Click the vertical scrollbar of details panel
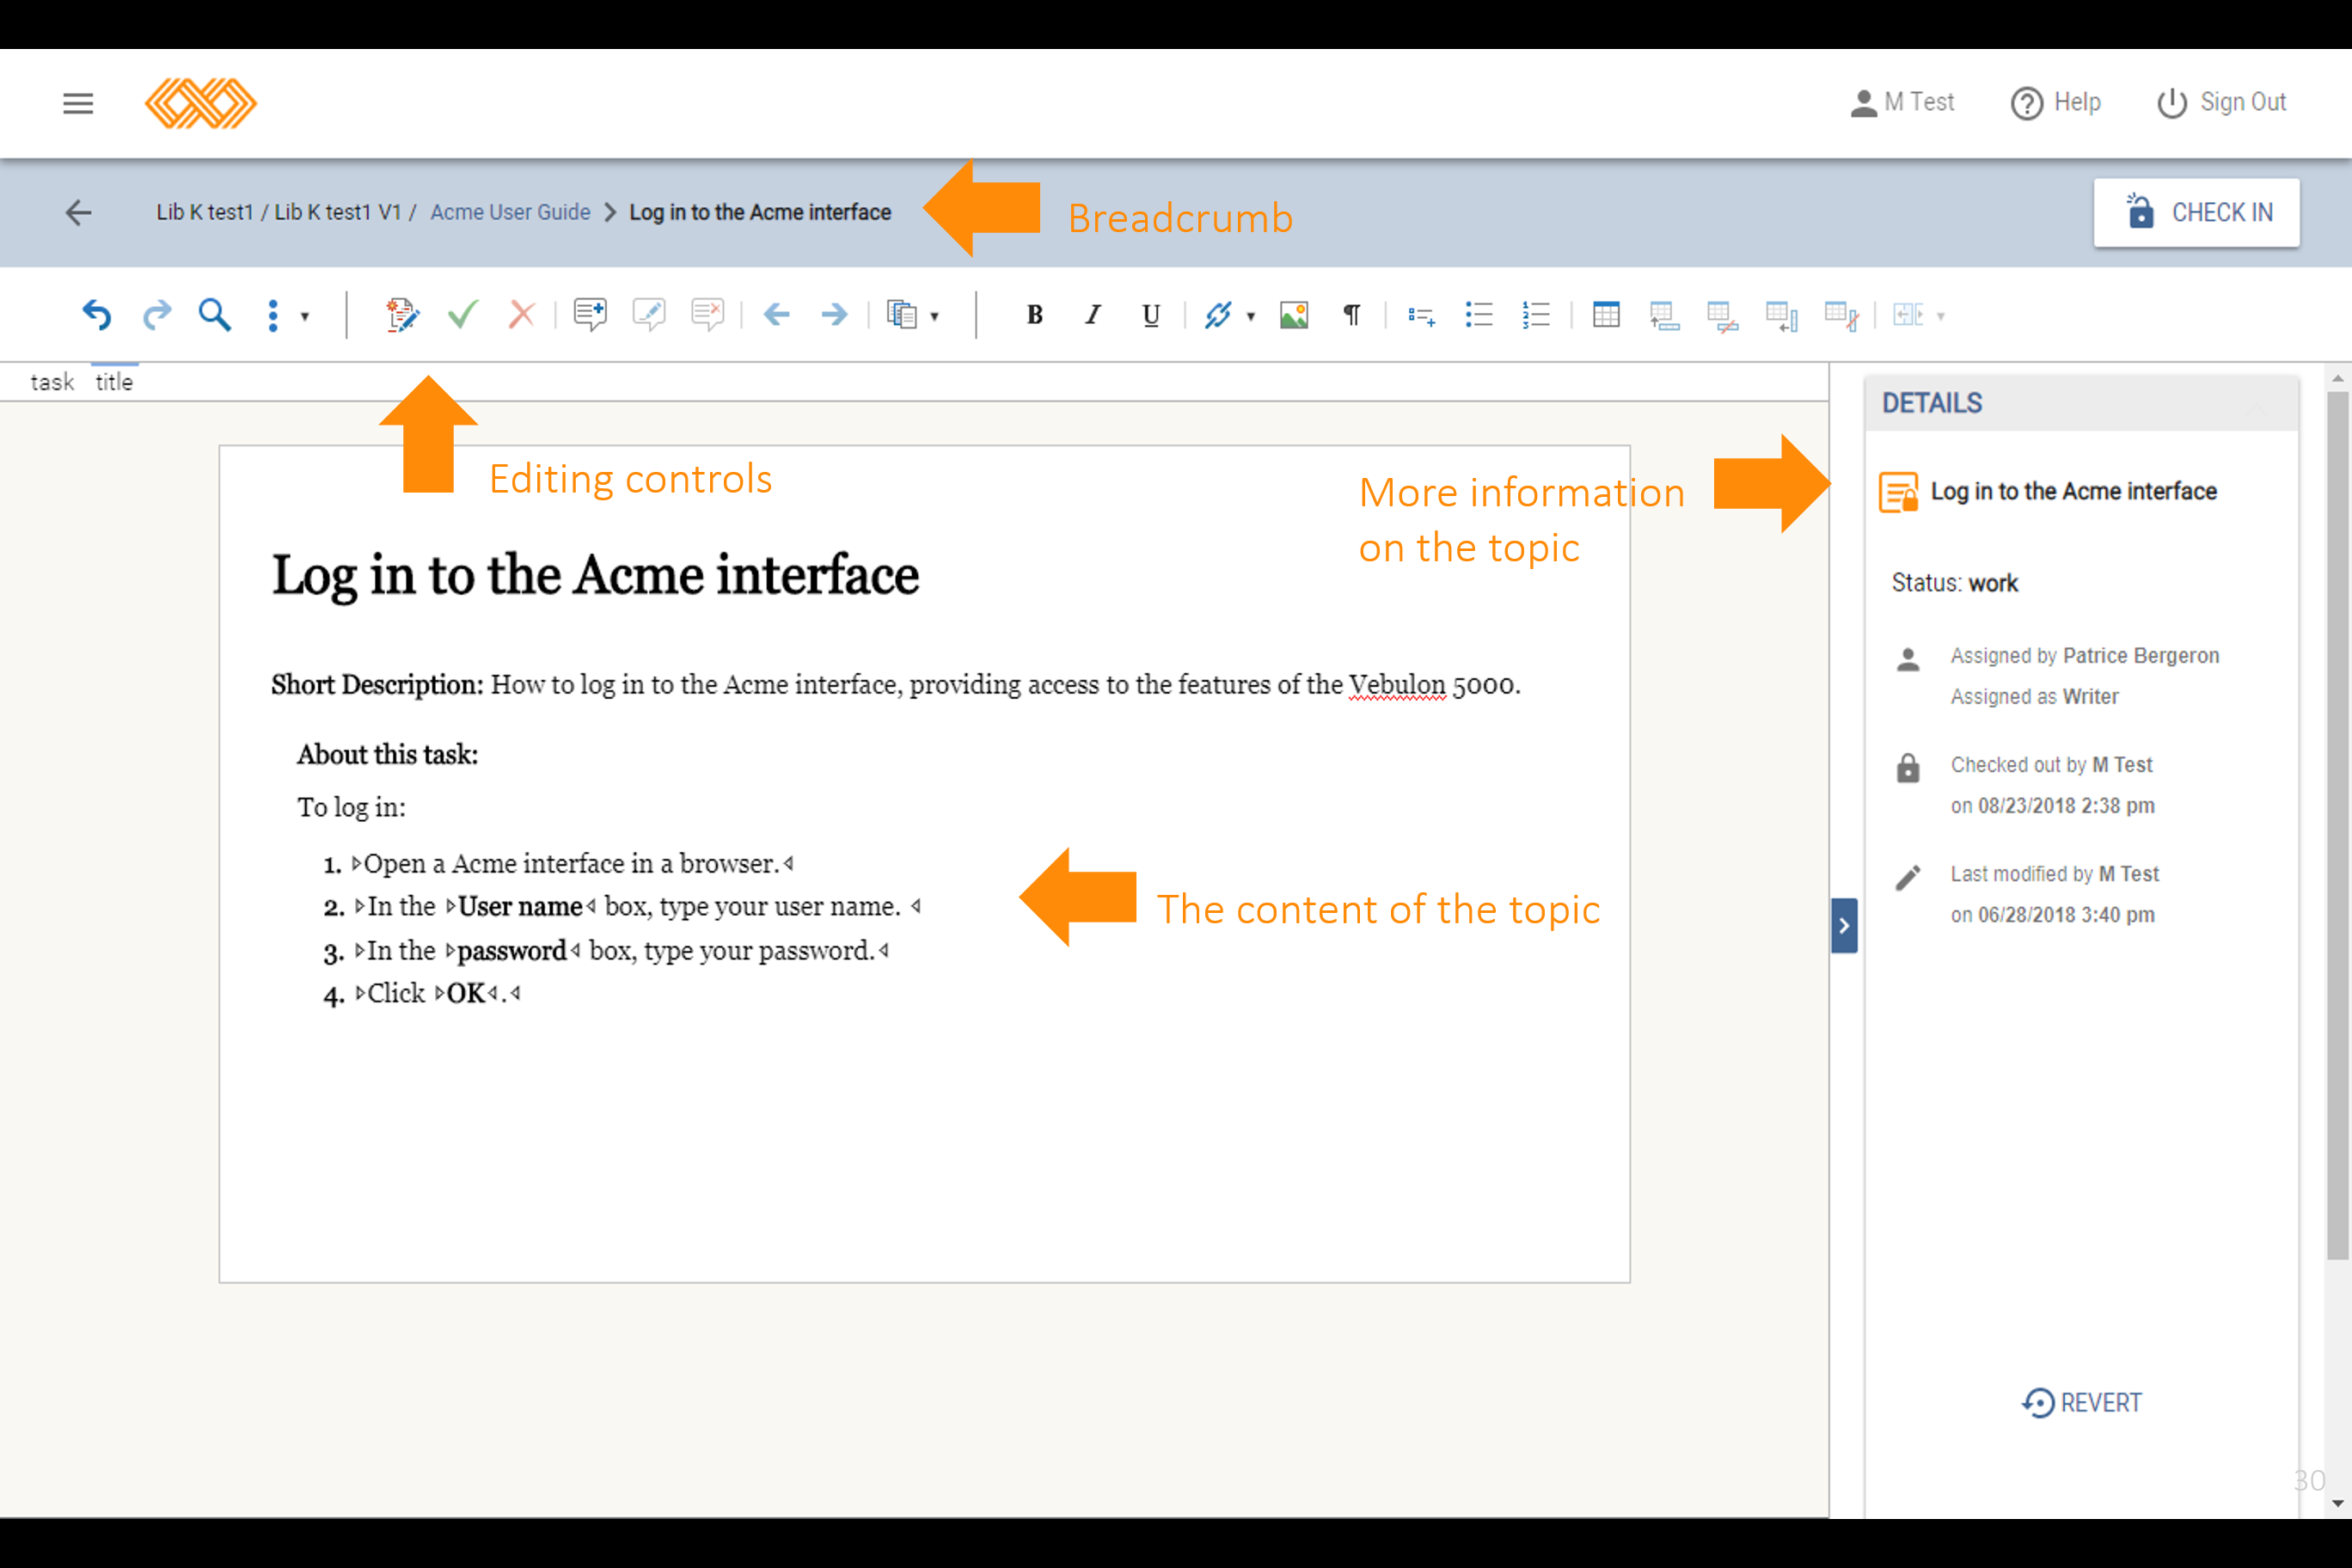This screenshot has width=2352, height=1568. point(2337,826)
